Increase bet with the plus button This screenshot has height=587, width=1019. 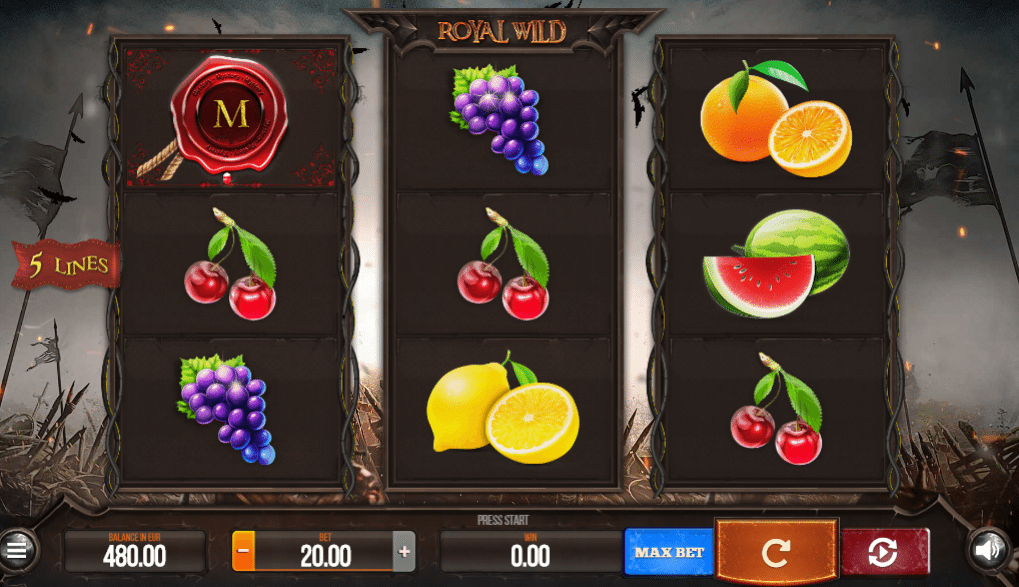point(404,551)
